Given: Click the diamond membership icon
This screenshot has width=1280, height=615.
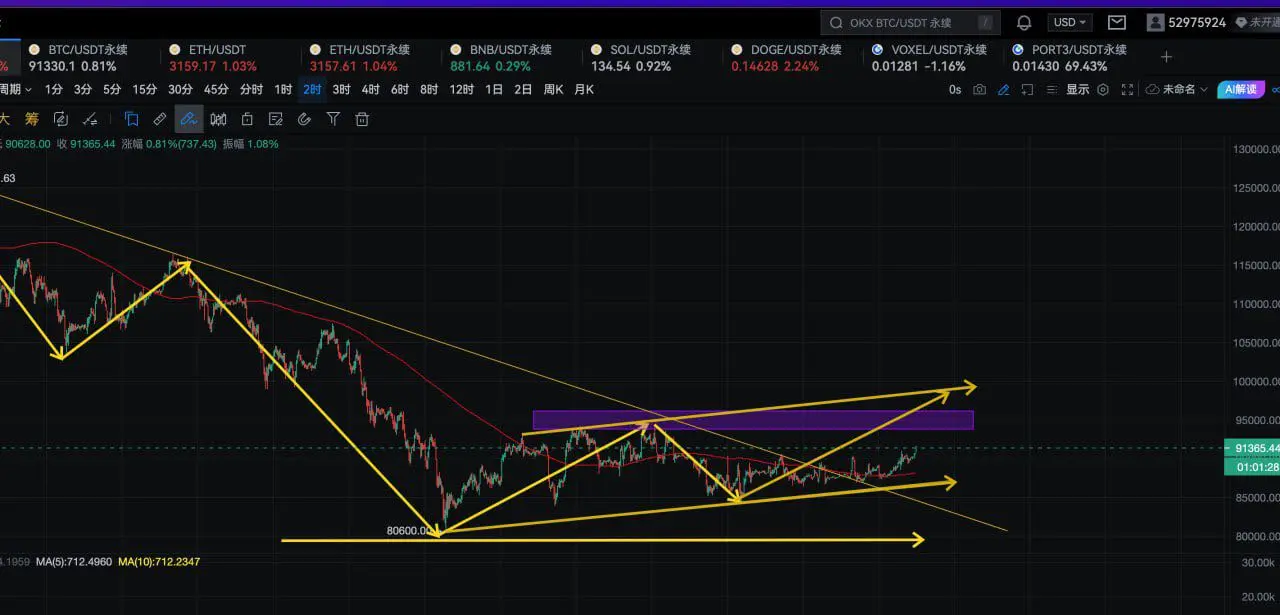Looking at the screenshot, I should coord(1241,22).
